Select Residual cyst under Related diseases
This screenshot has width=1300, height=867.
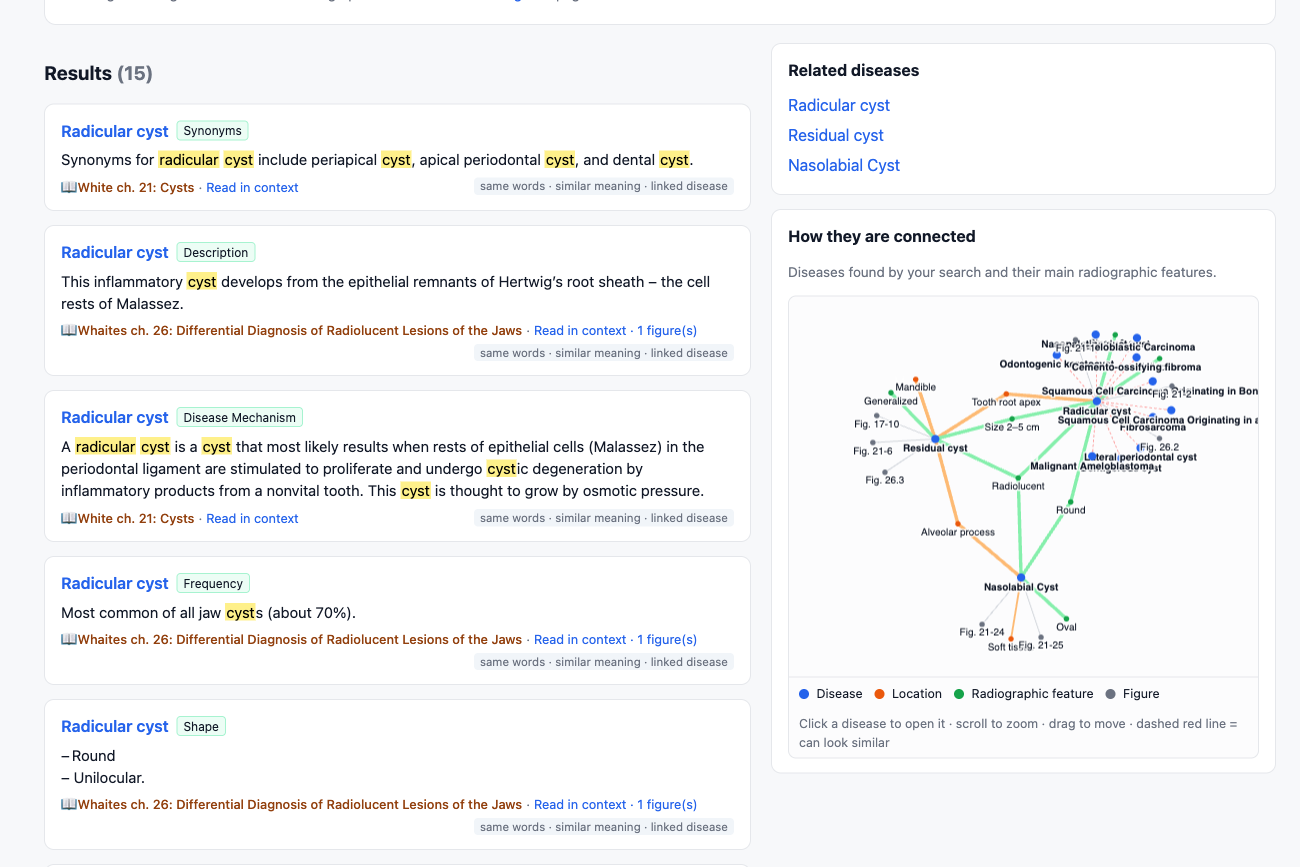point(836,135)
